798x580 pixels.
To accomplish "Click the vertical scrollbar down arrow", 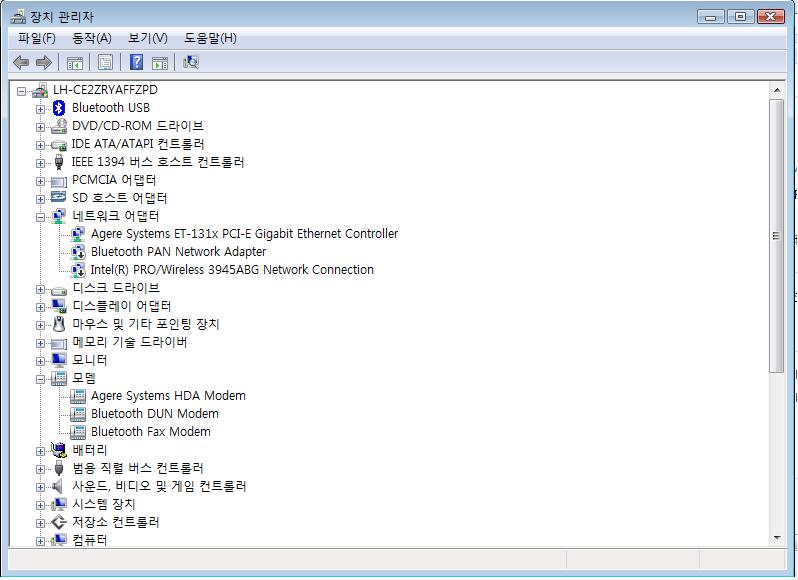I will pos(776,537).
